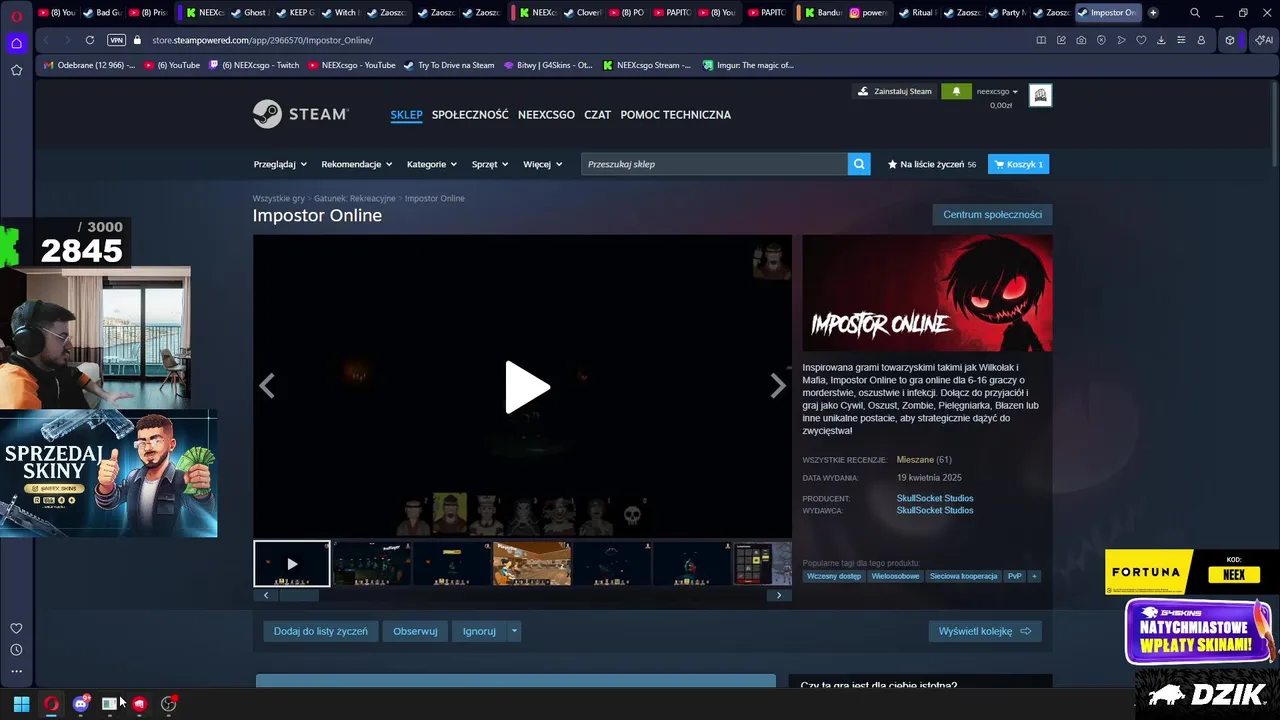This screenshot has height=720, width=1280.
Task: Expand the Sprzęt dropdown
Action: point(490,164)
